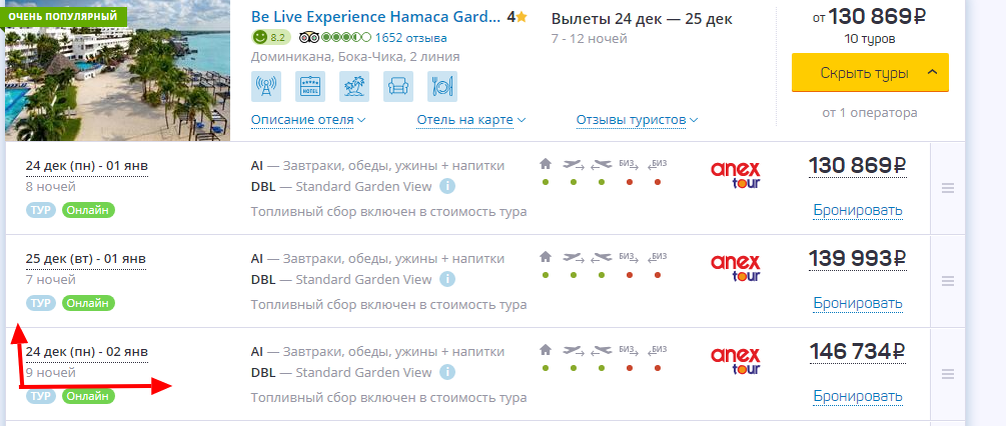Click the house availability icon in the 139 993₽ row

545,257
